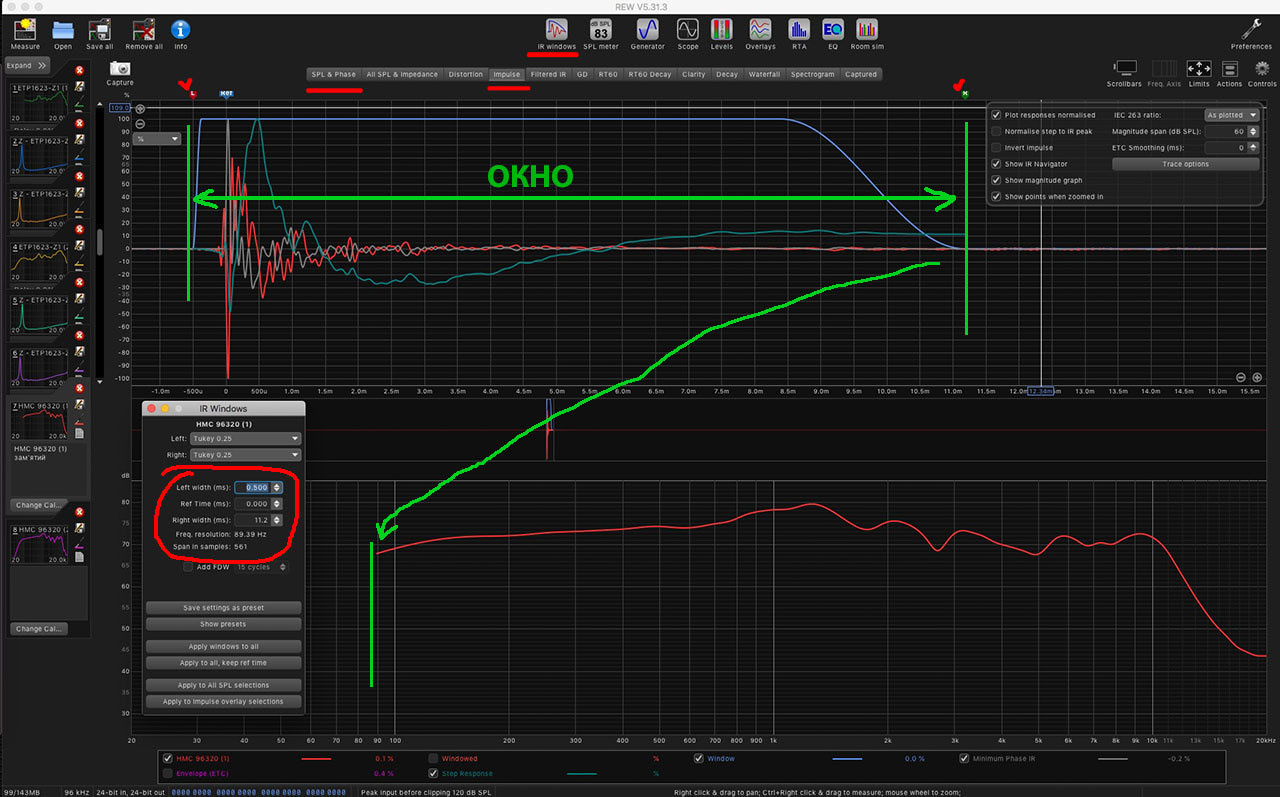
Task: Select the 7 HMC 96320 measurement thumbnail
Action: click(38, 419)
